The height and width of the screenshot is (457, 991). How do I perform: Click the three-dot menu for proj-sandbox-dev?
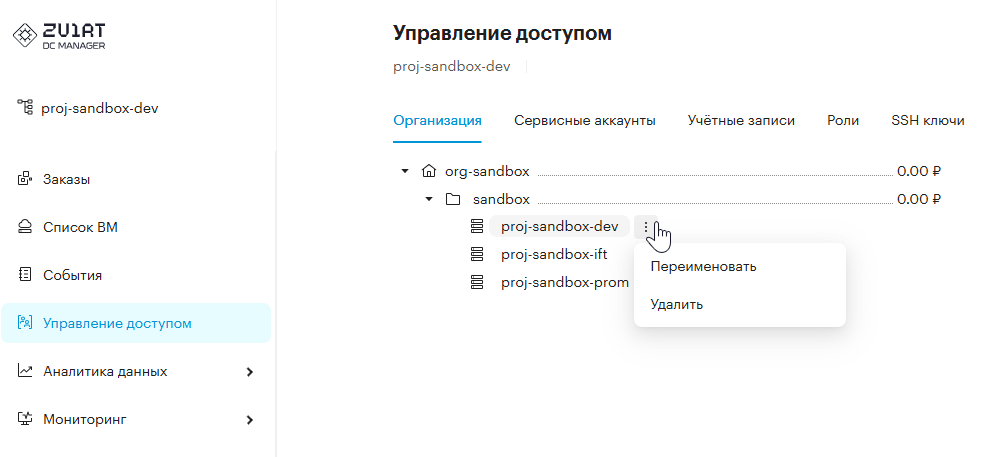pyautogui.click(x=646, y=226)
